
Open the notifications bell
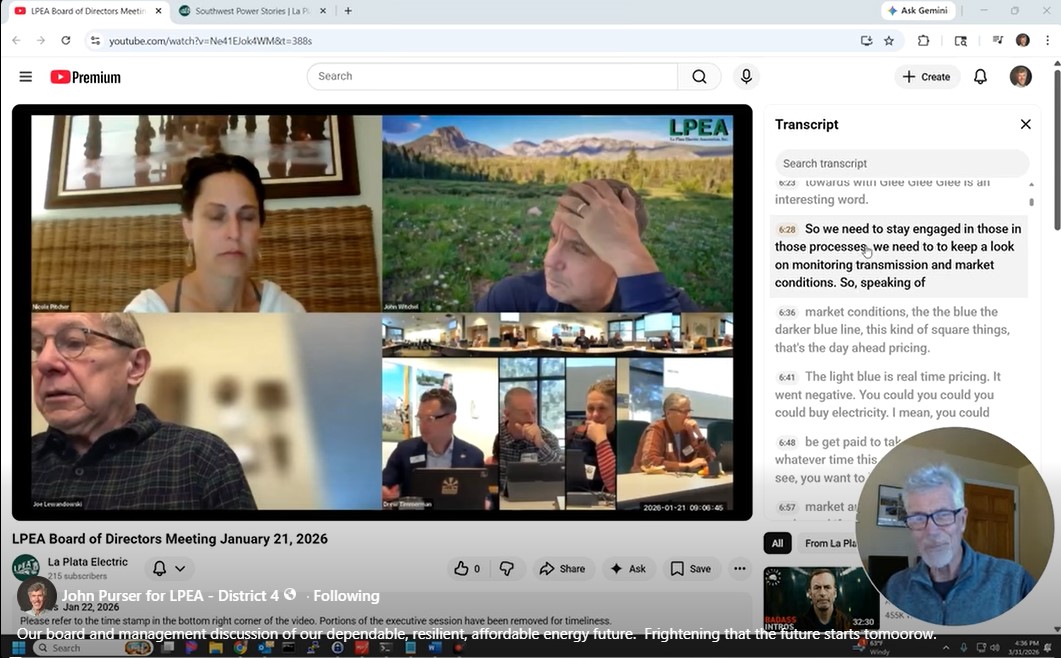[x=980, y=77]
